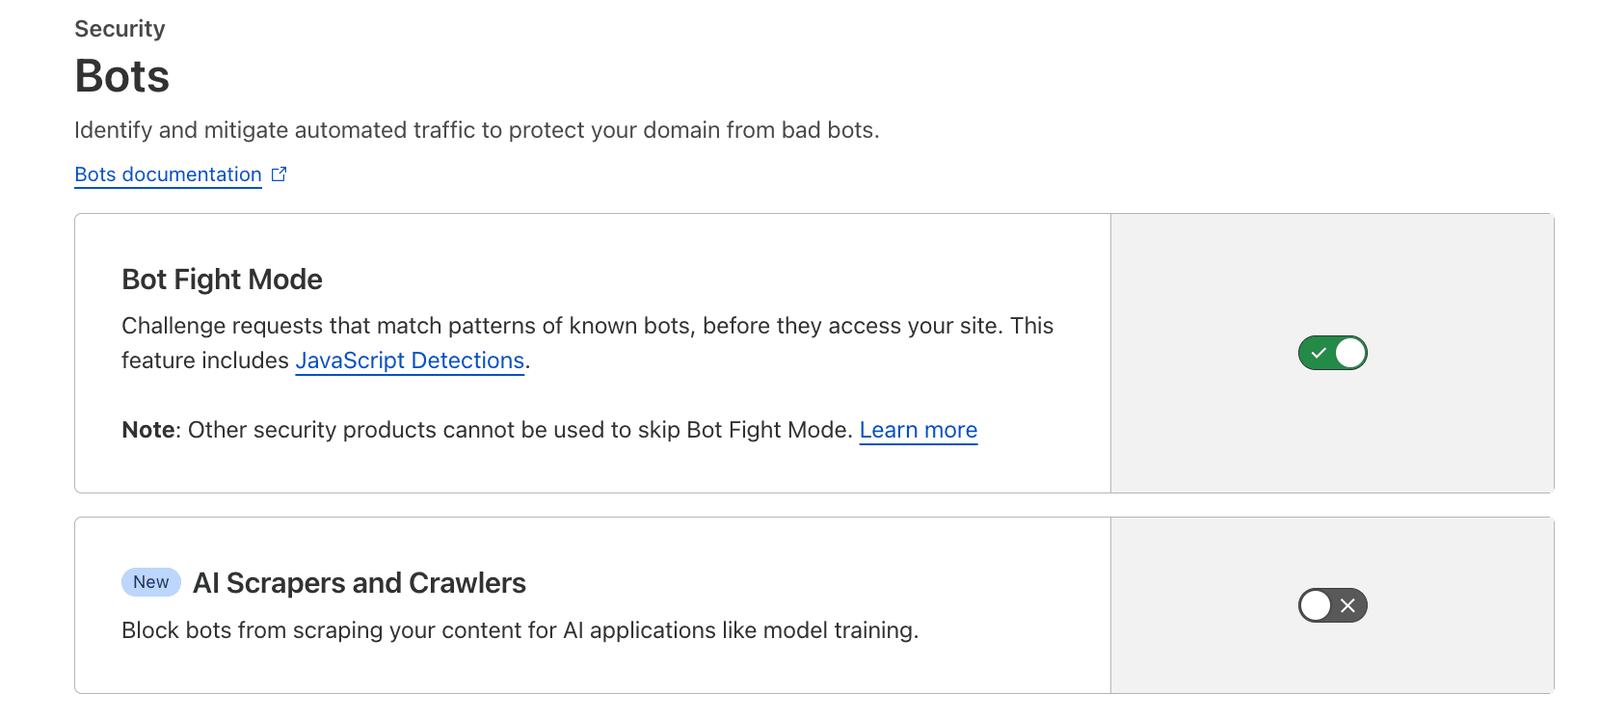Click the JavaScript Detections hyperlink text

coord(409,359)
